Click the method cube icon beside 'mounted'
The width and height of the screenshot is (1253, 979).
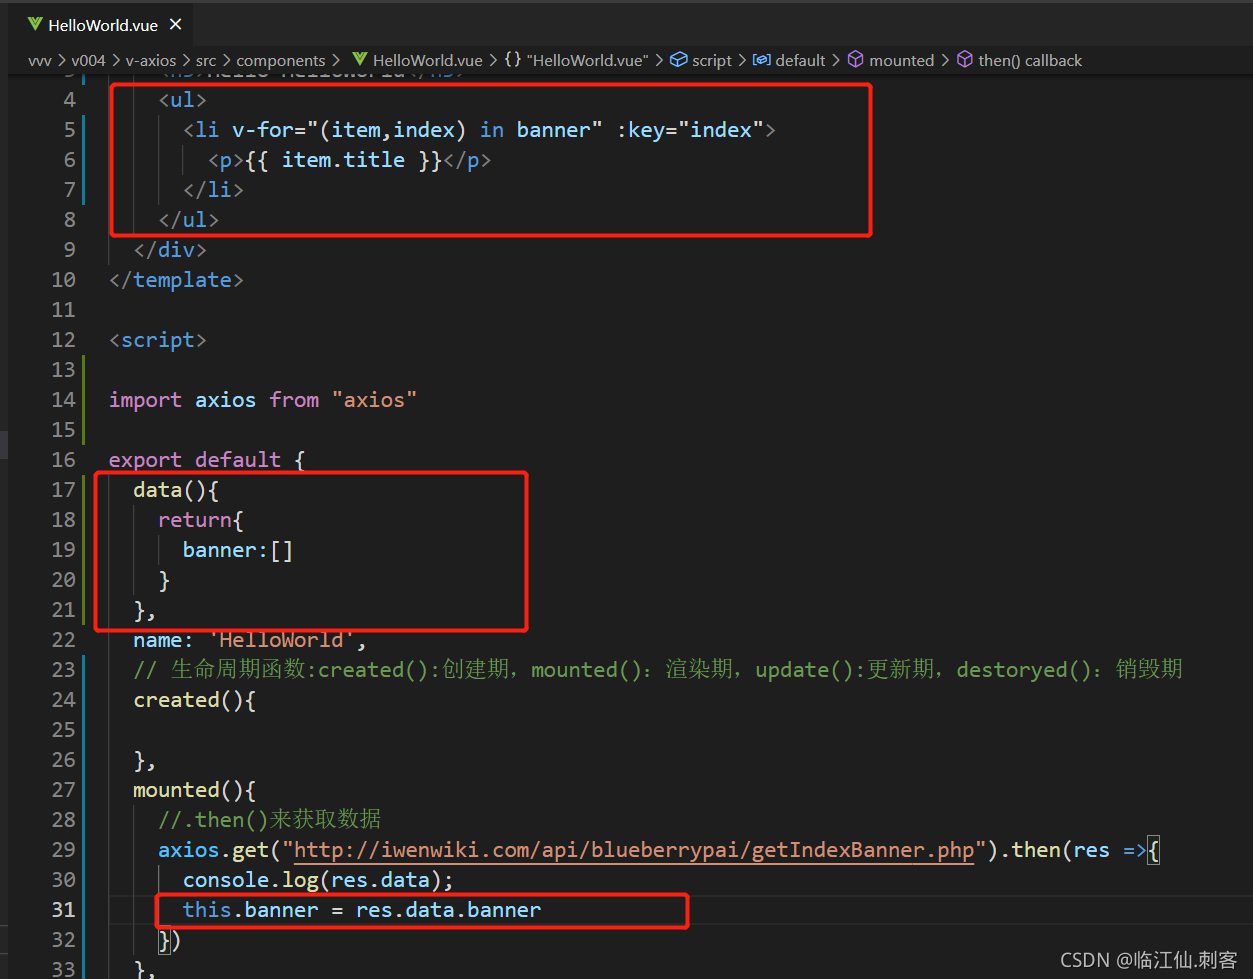[x=856, y=60]
